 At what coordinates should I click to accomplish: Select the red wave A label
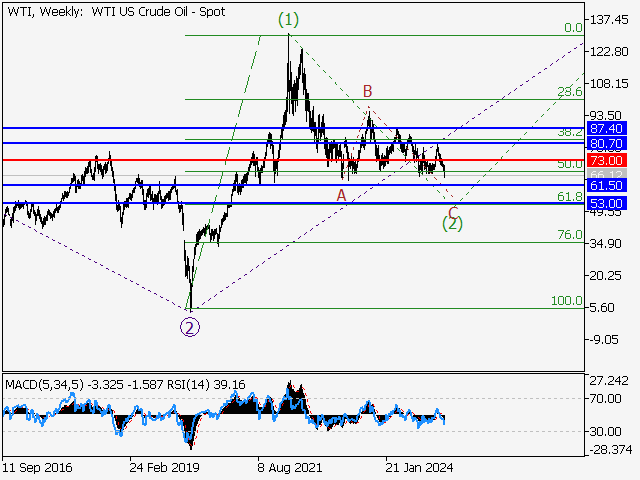point(341,195)
